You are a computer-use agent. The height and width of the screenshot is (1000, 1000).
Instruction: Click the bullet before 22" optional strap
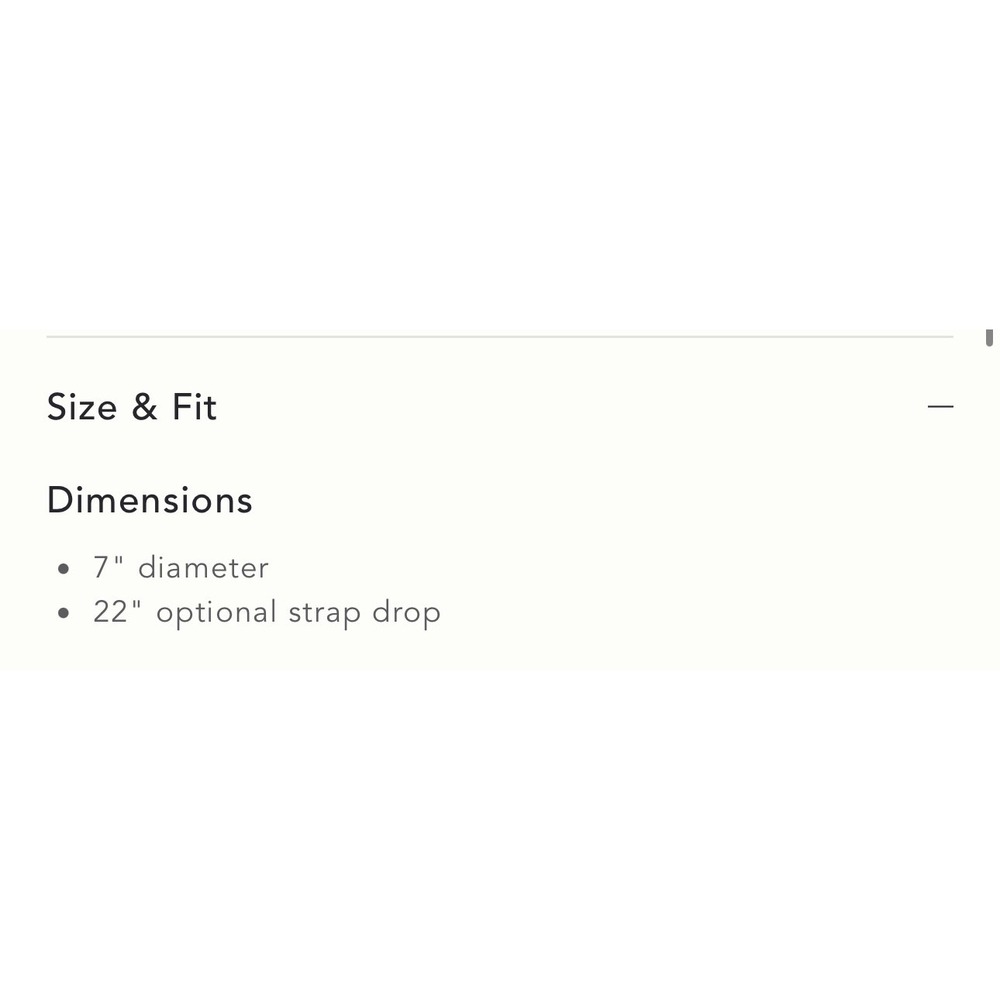[63, 613]
